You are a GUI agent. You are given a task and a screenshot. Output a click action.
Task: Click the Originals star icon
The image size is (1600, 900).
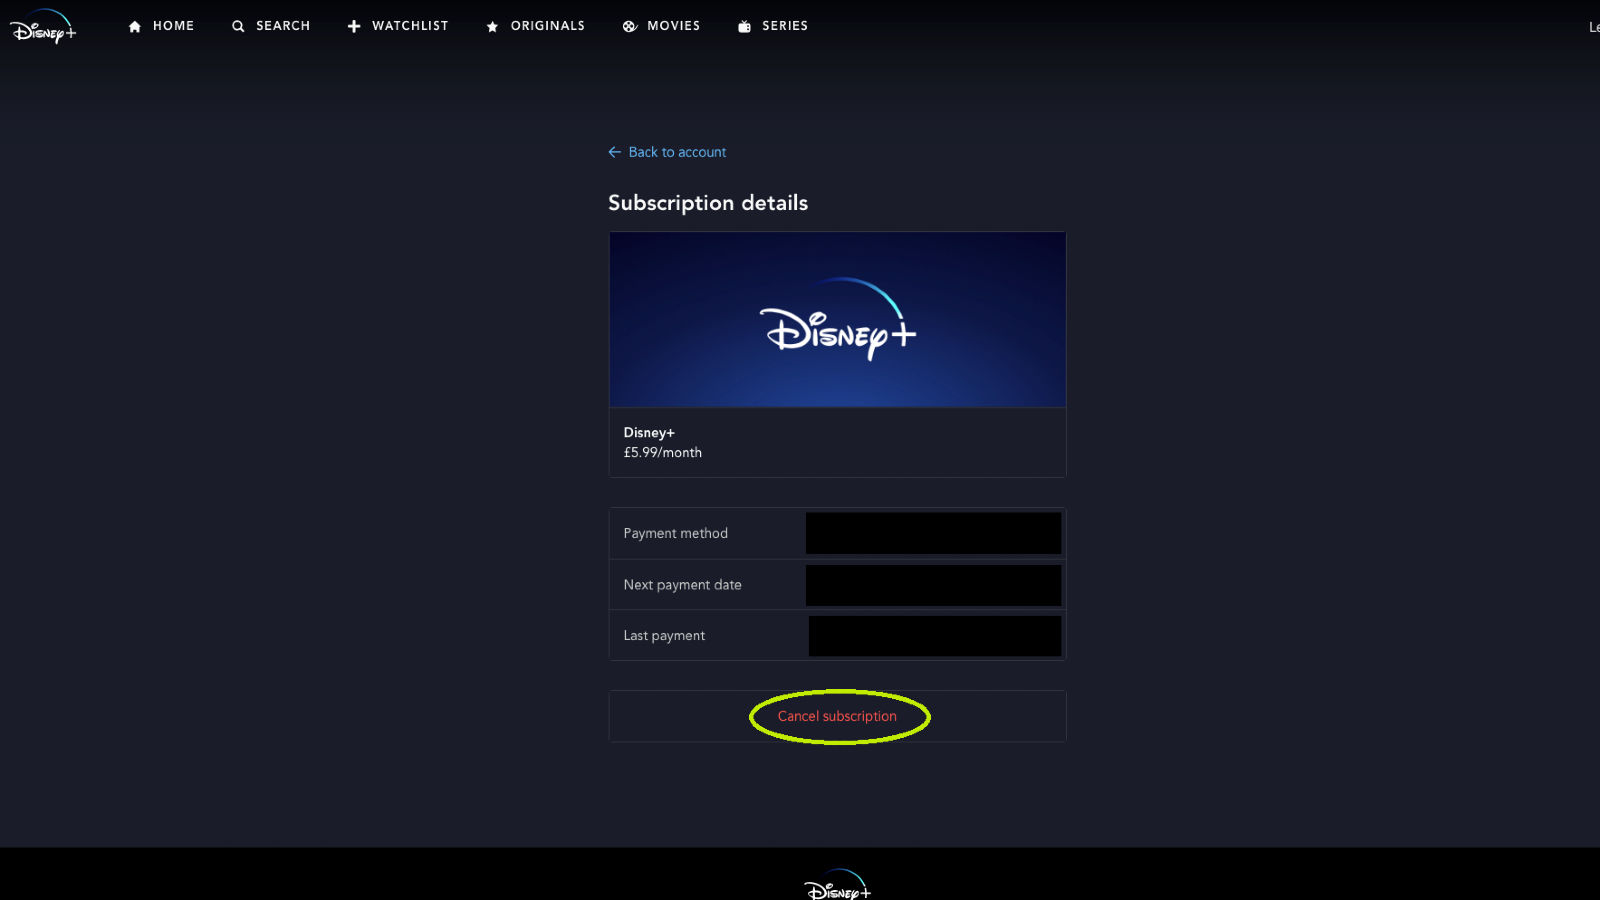coord(491,25)
